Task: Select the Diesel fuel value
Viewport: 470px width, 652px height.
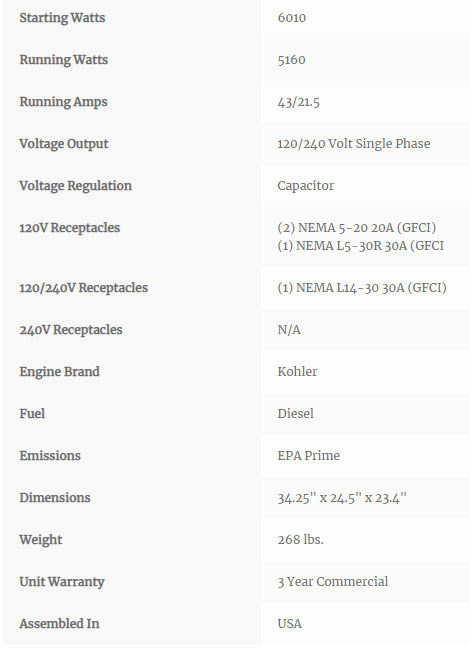Action: click(295, 413)
